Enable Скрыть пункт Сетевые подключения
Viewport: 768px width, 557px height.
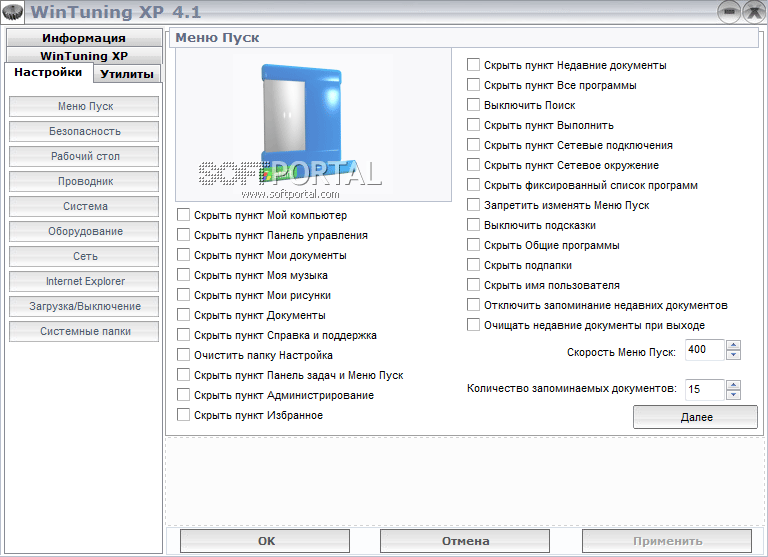click(x=474, y=145)
